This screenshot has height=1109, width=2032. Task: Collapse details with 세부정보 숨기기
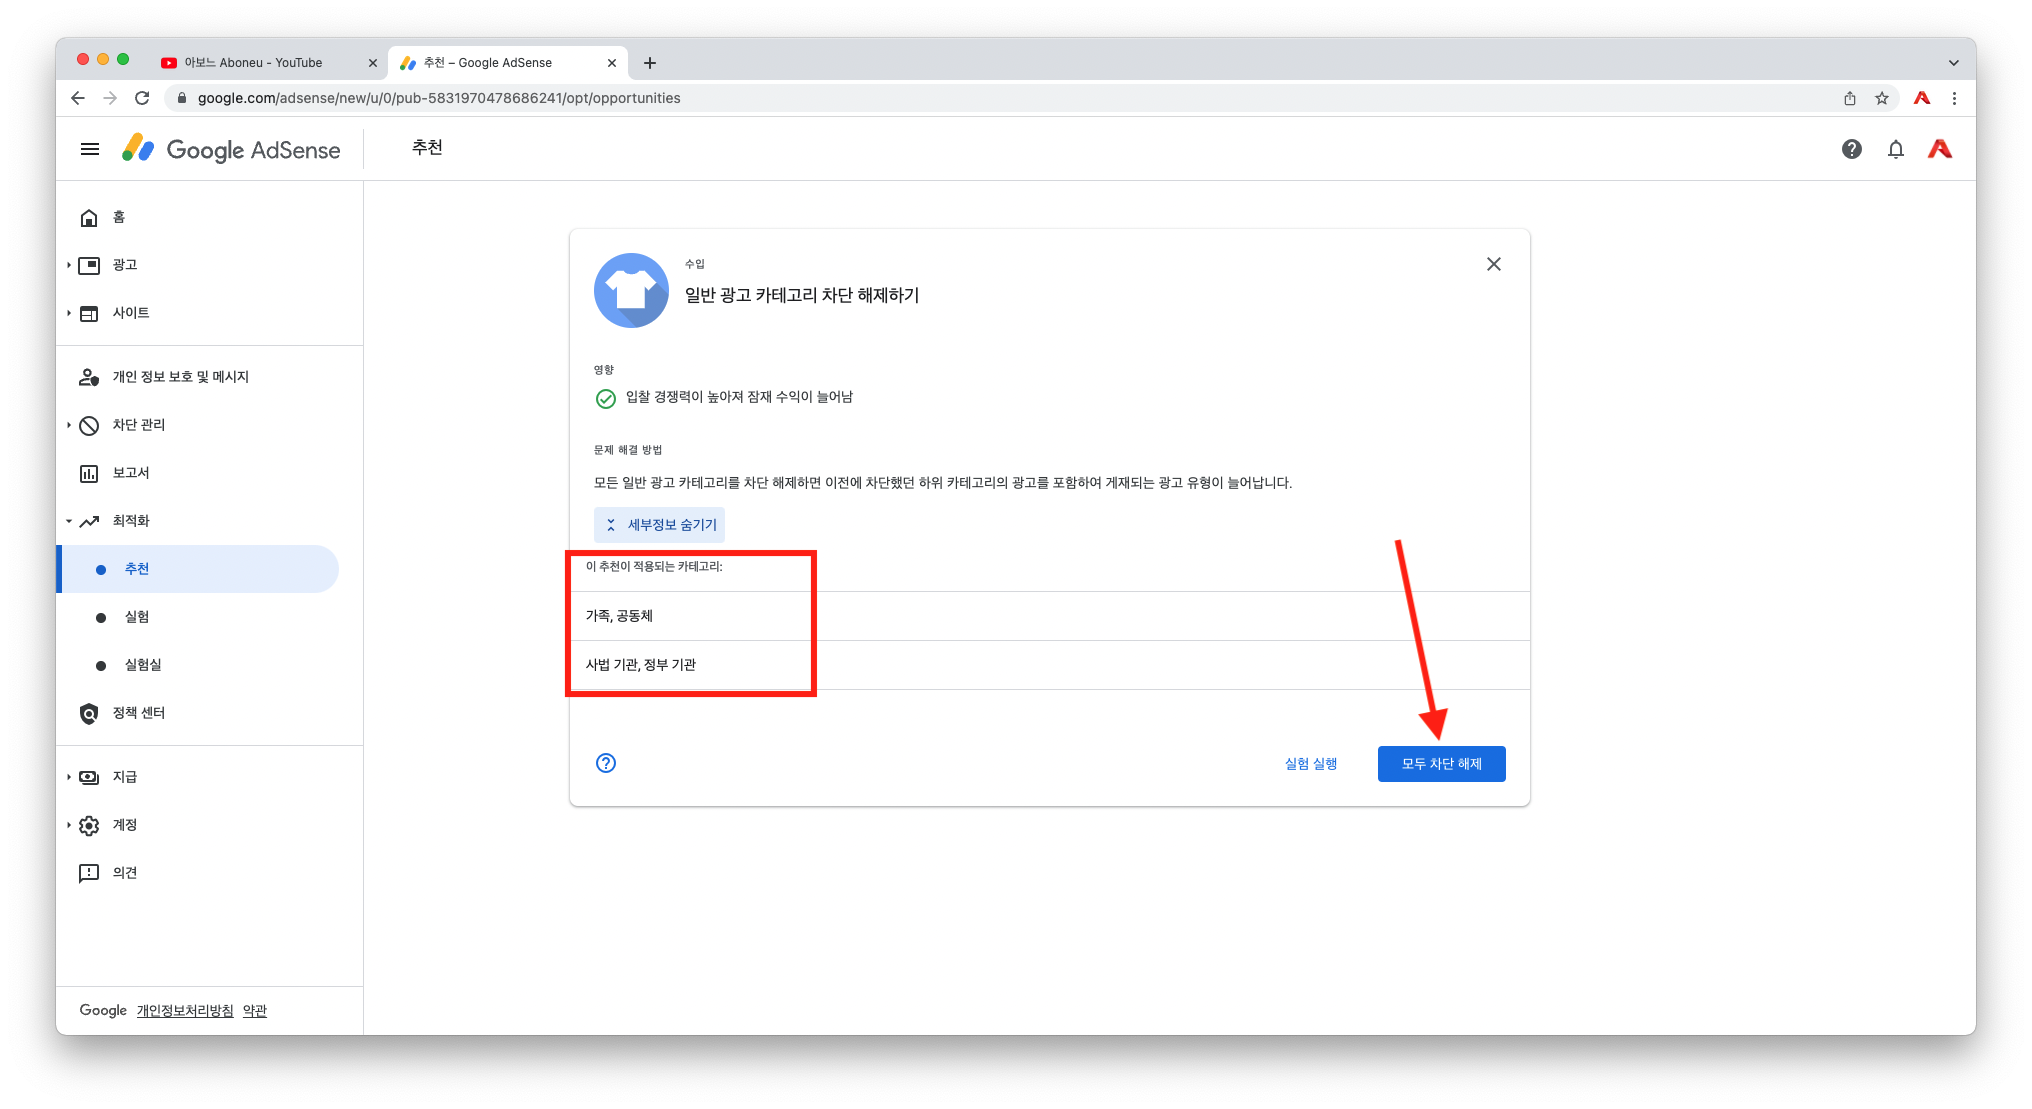(x=660, y=525)
